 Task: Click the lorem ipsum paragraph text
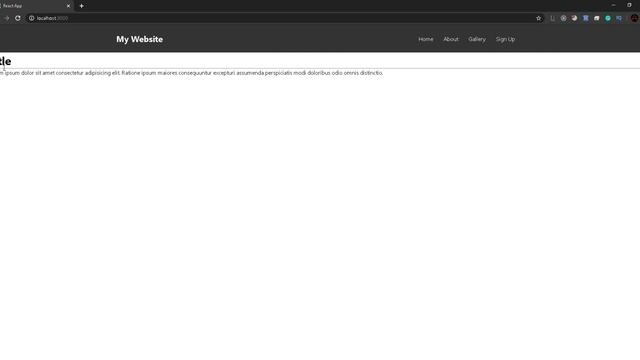pyautogui.click(x=191, y=73)
